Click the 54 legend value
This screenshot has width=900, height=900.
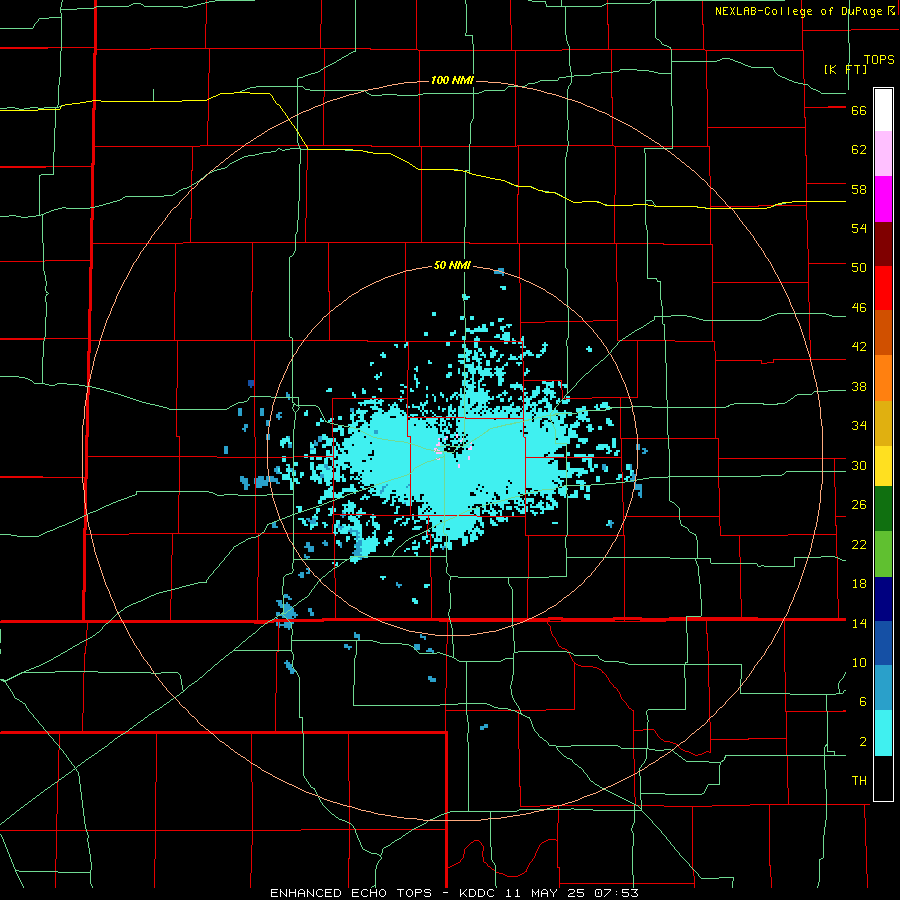[859, 228]
